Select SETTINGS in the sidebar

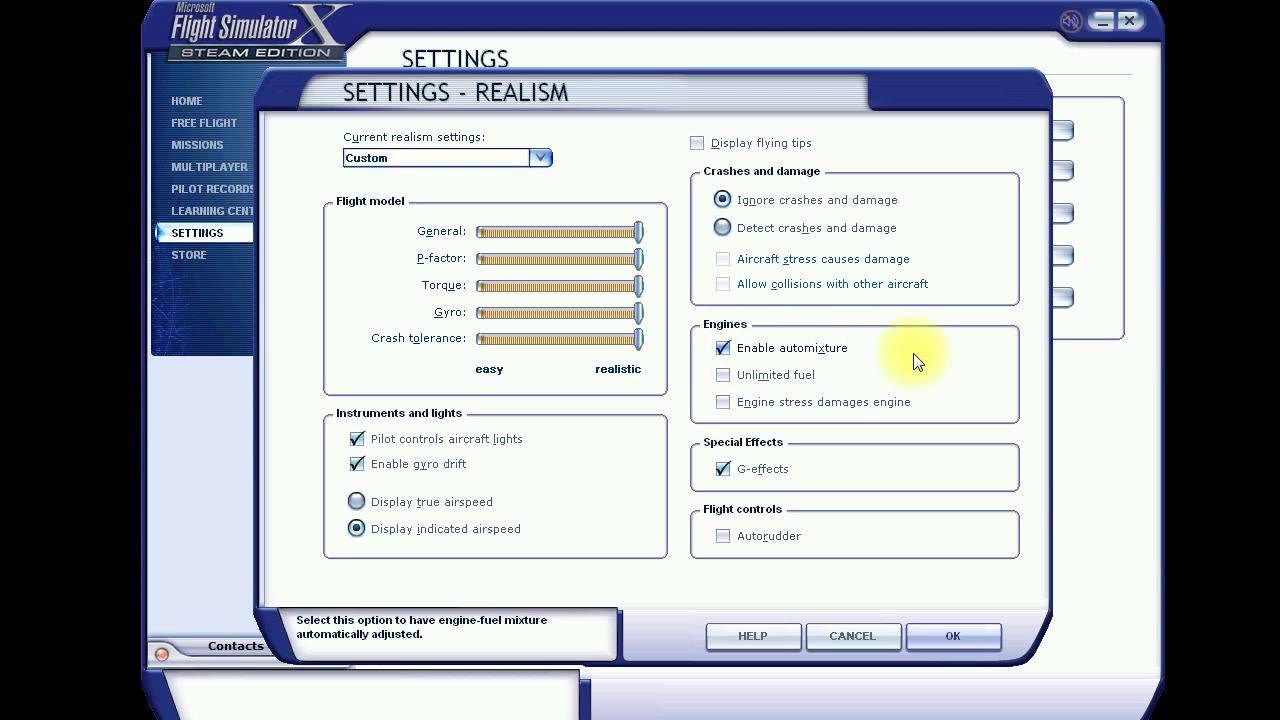(197, 233)
